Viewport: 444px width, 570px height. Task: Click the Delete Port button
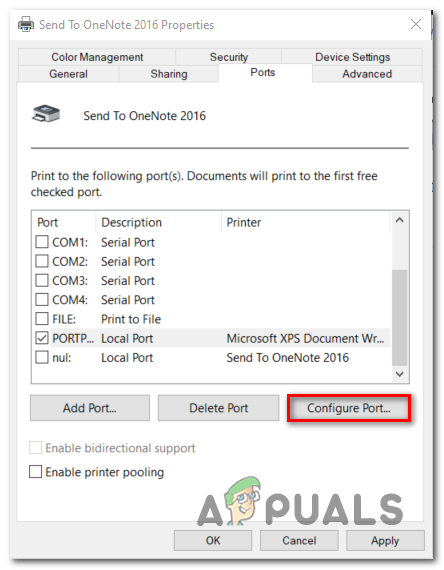pyautogui.click(x=219, y=408)
